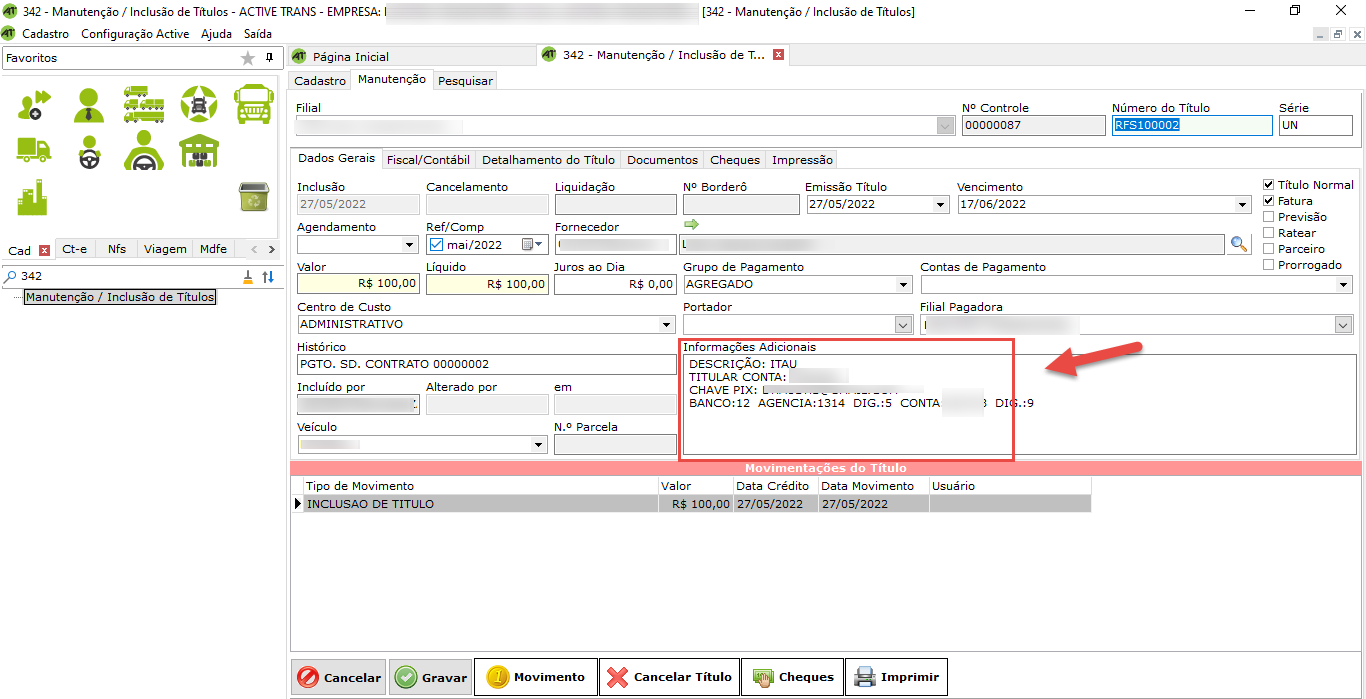Click the gray star favorite icon
Viewport: 1366px width, 699px height.
tap(248, 58)
